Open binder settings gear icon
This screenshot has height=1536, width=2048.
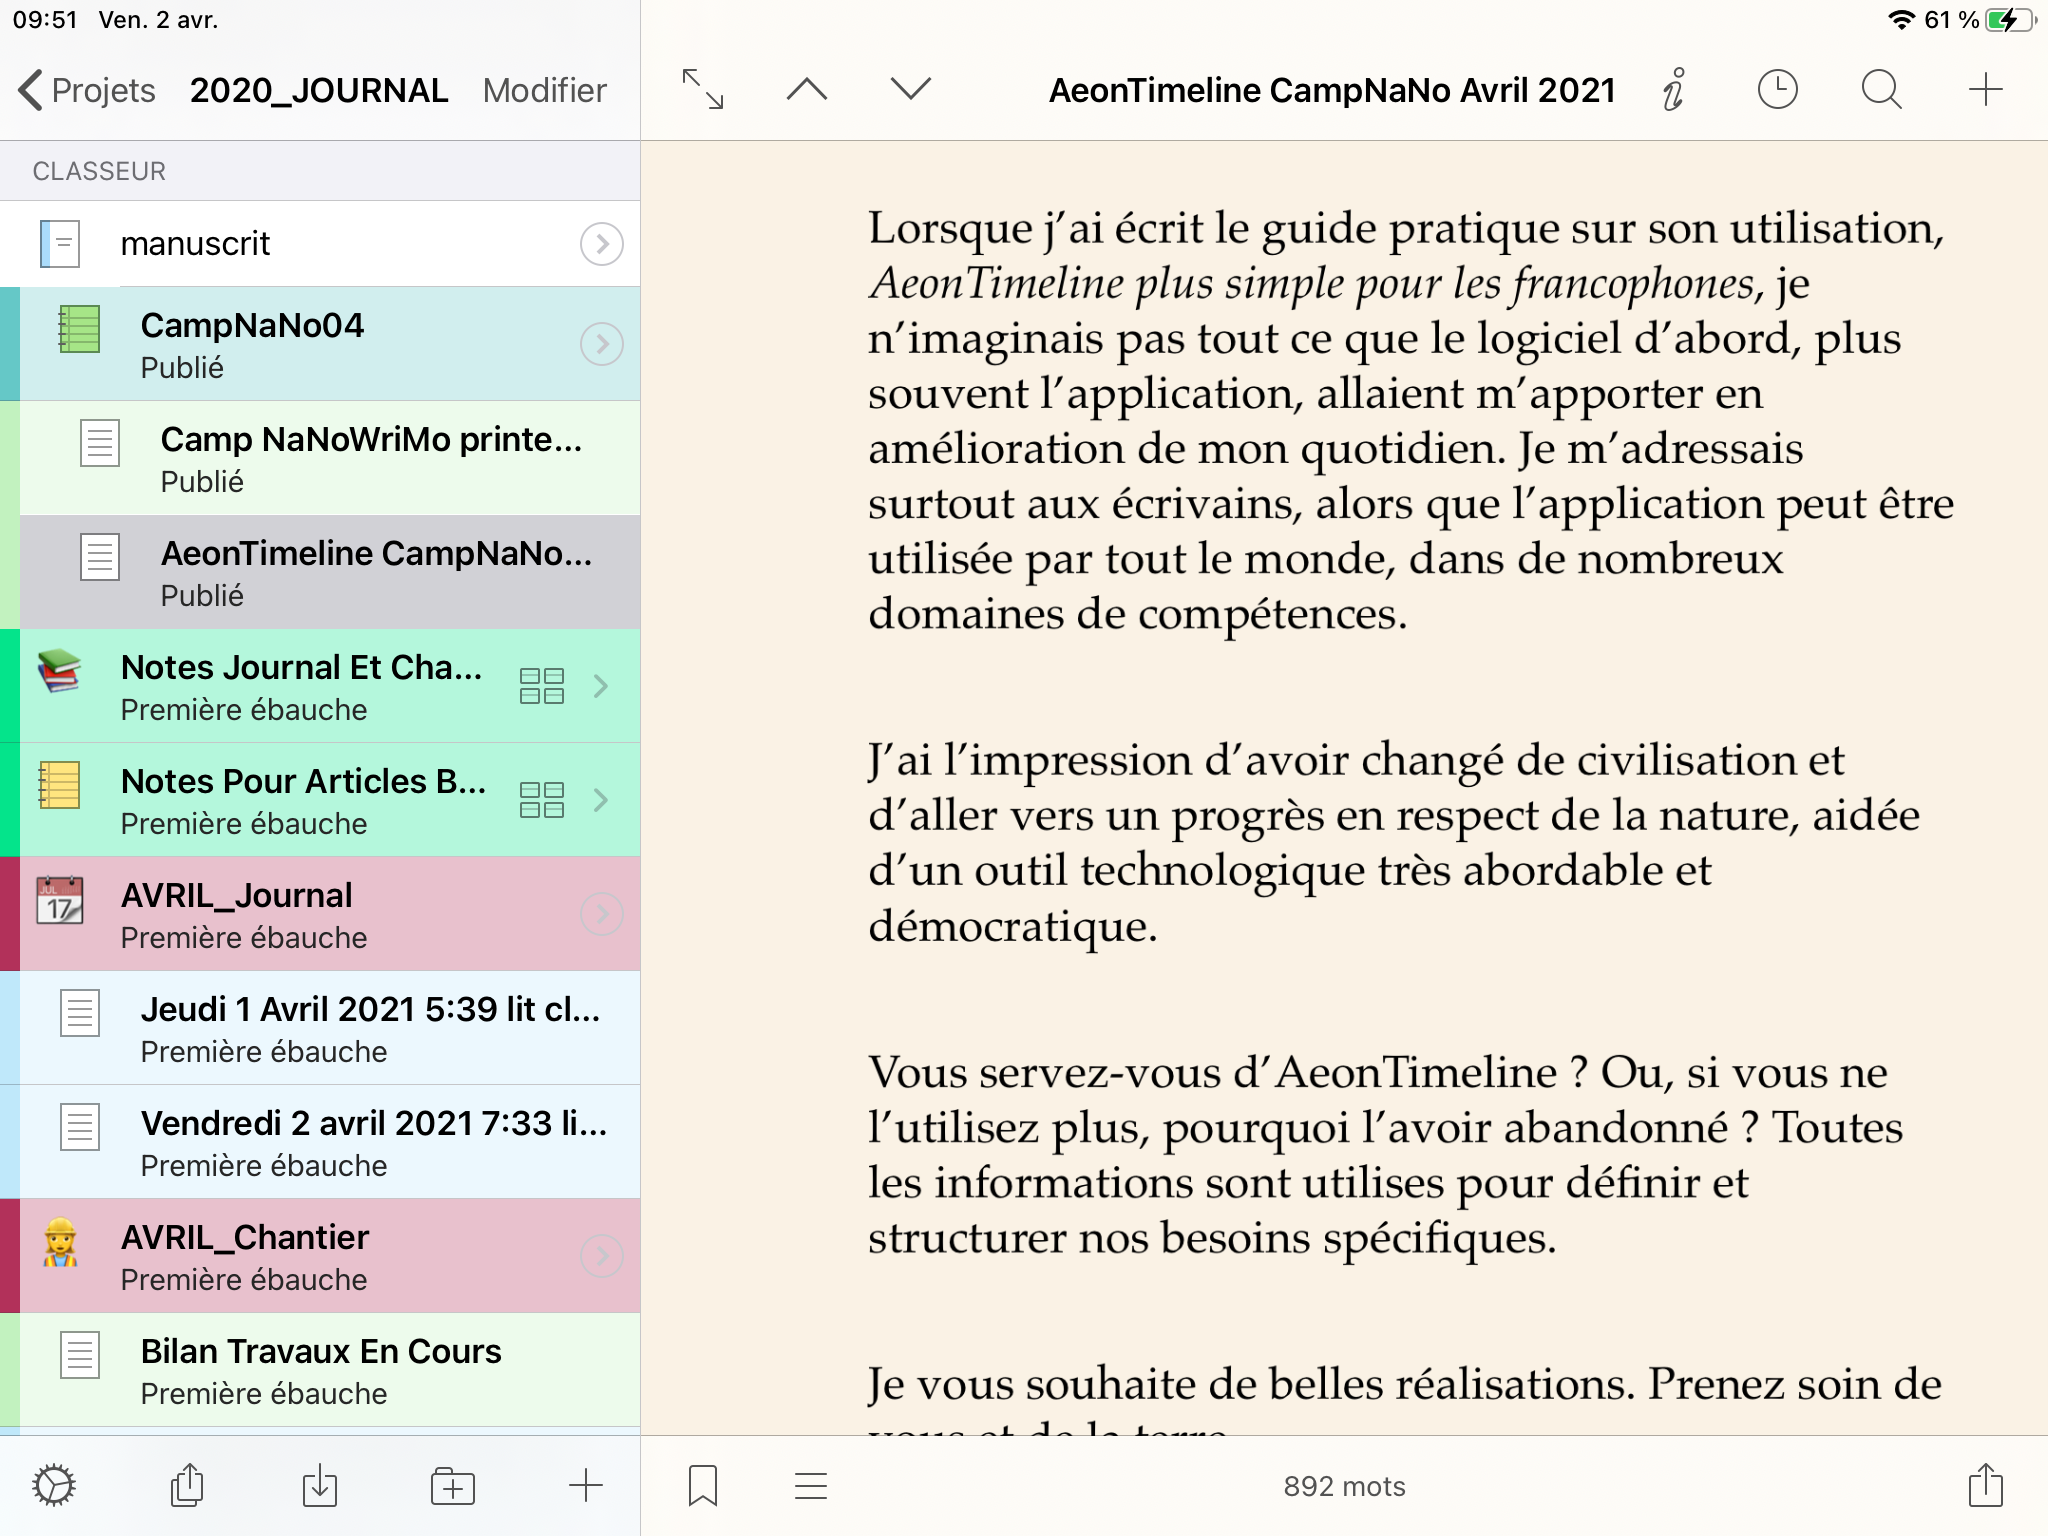pyautogui.click(x=54, y=1486)
